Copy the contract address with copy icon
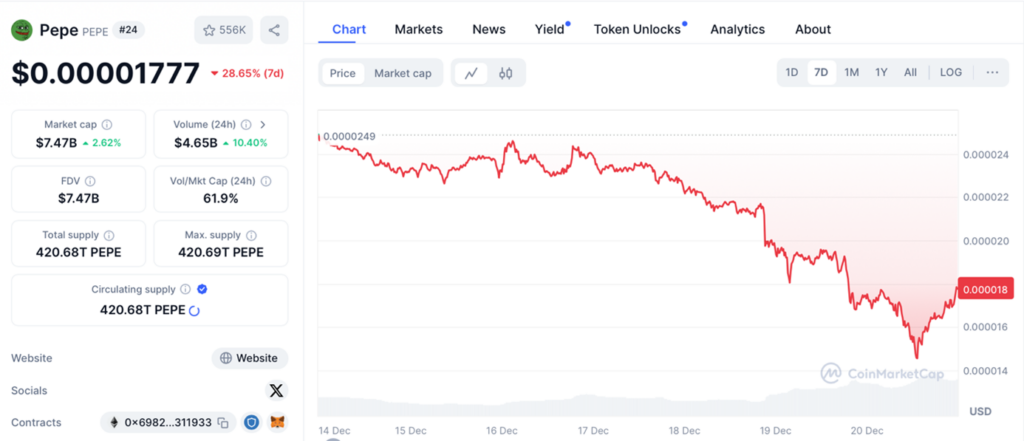This screenshot has width=1024, height=441. coord(225,423)
